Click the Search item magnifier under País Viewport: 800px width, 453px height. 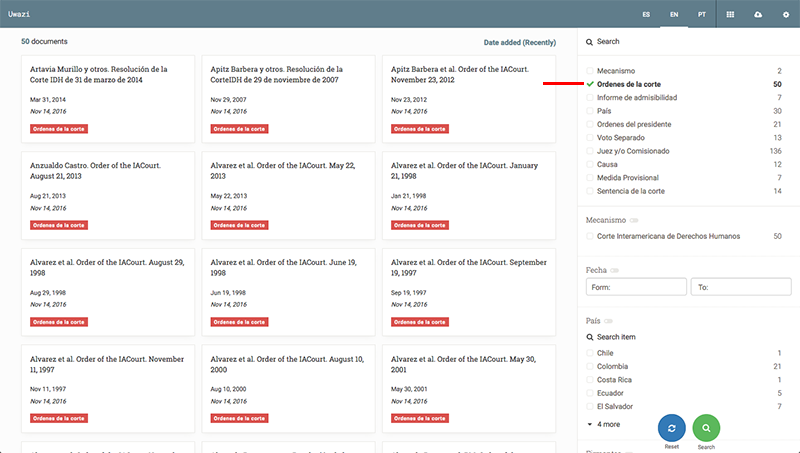point(589,337)
